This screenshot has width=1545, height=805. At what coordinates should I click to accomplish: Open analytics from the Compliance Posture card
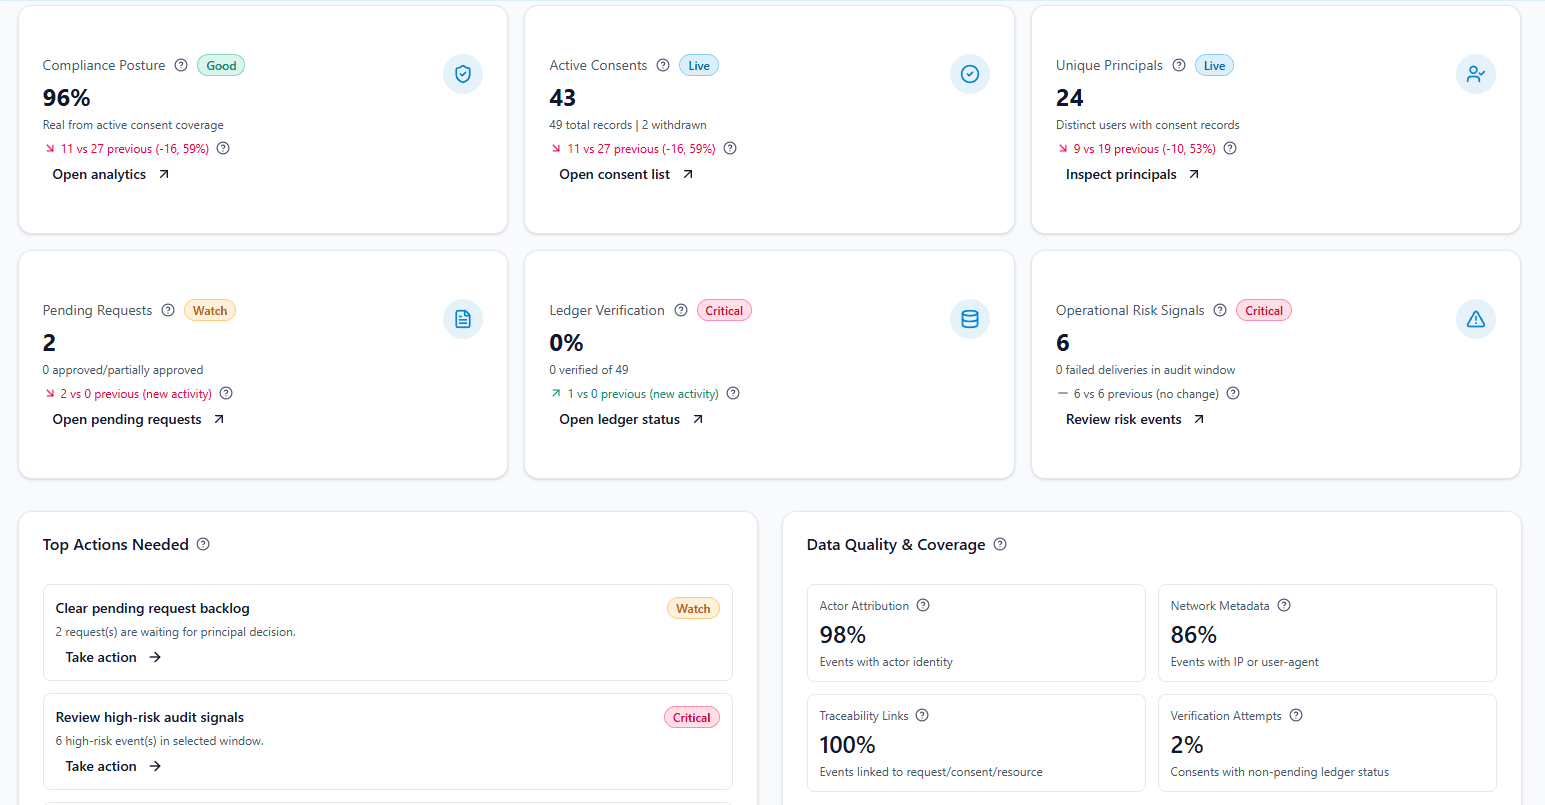click(99, 174)
